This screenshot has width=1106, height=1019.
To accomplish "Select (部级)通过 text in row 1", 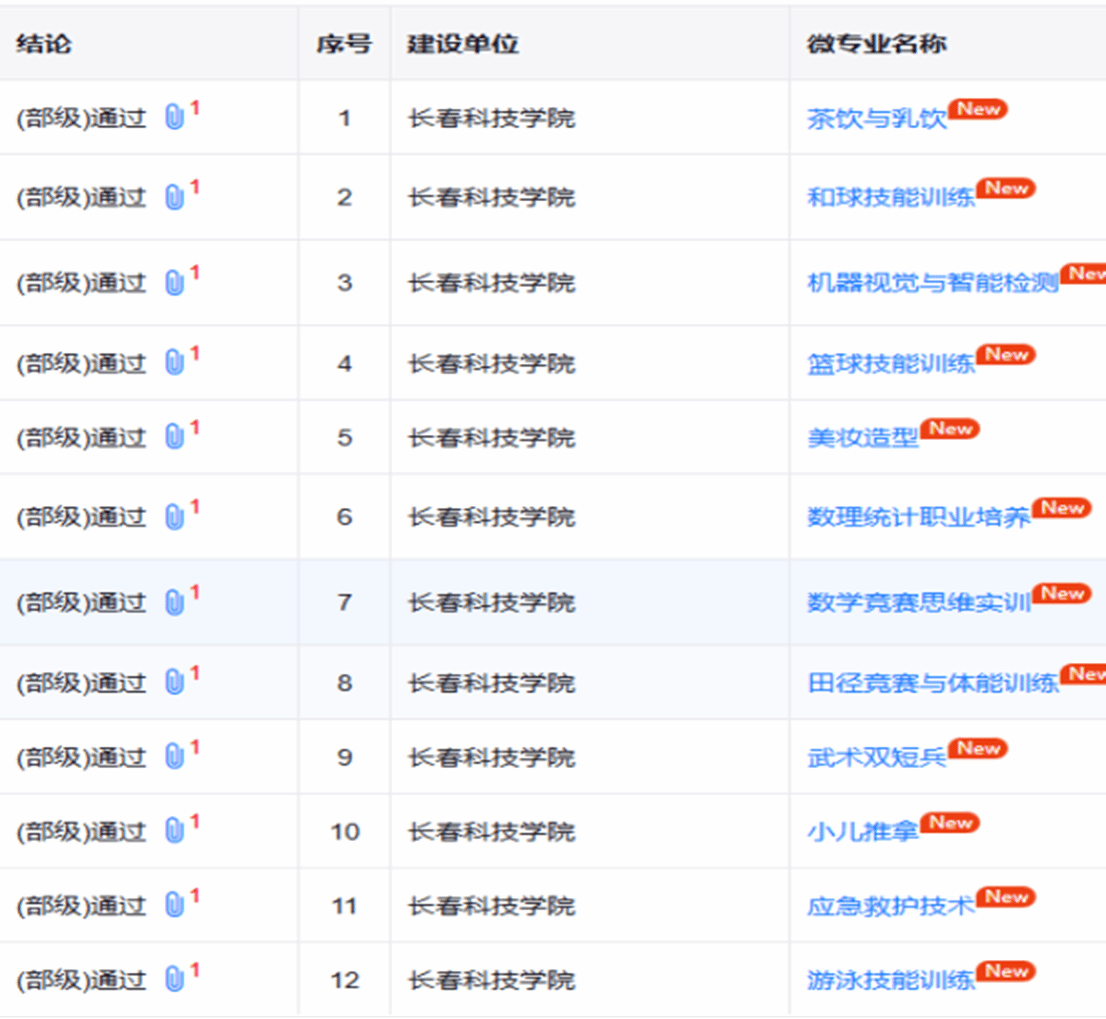I will (x=81, y=118).
